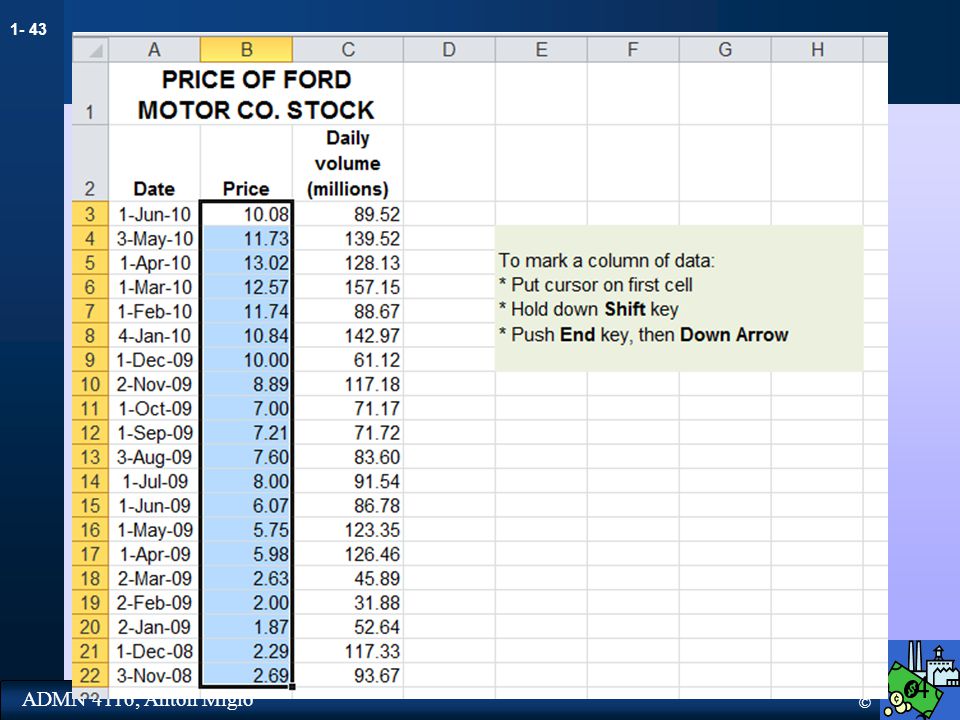This screenshot has height=720, width=960.
Task: Click the price cell 10.00
Action: [246, 359]
